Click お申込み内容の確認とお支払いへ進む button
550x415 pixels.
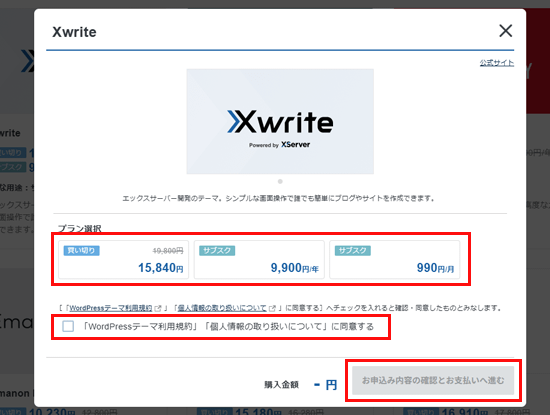(x=433, y=380)
